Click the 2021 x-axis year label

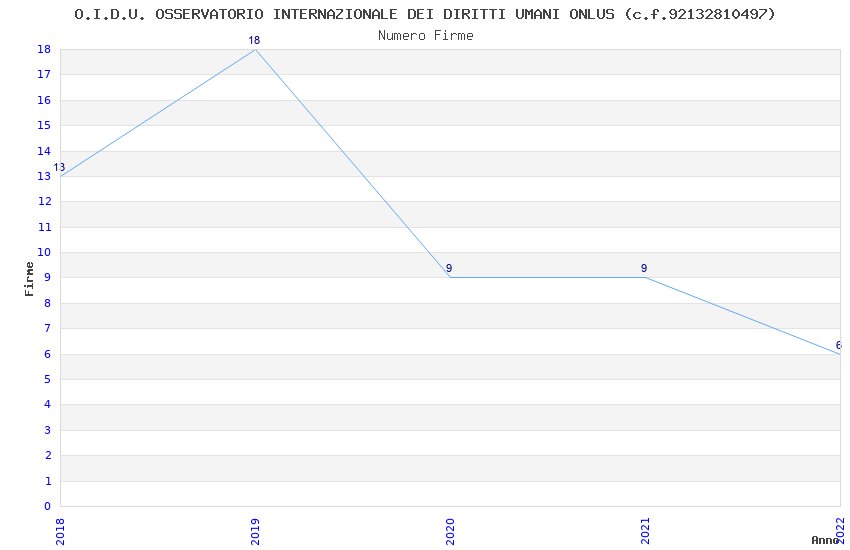click(x=645, y=532)
